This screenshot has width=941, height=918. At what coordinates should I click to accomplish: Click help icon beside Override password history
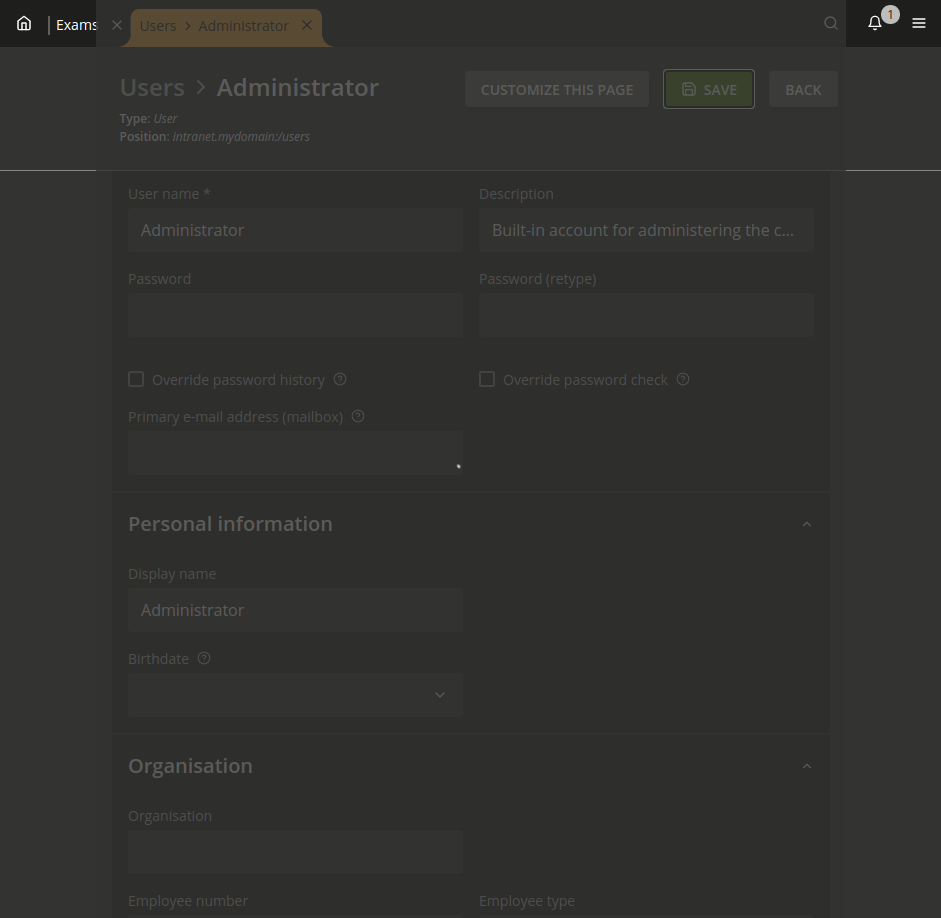340,380
